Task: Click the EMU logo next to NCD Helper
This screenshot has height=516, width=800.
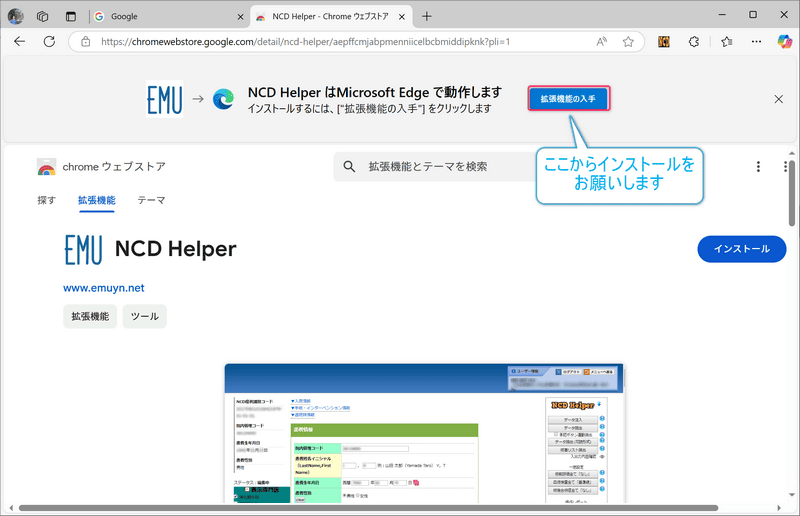Action: pyautogui.click(x=83, y=250)
